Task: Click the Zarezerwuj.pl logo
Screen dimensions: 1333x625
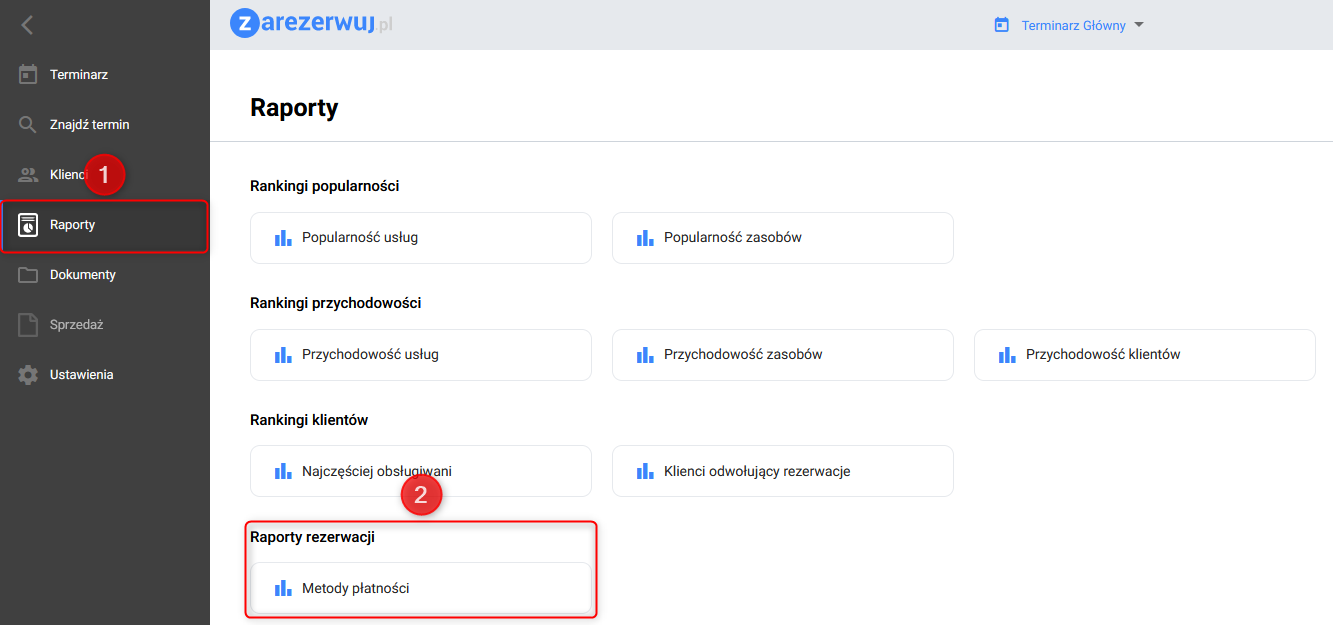Action: pos(311,23)
